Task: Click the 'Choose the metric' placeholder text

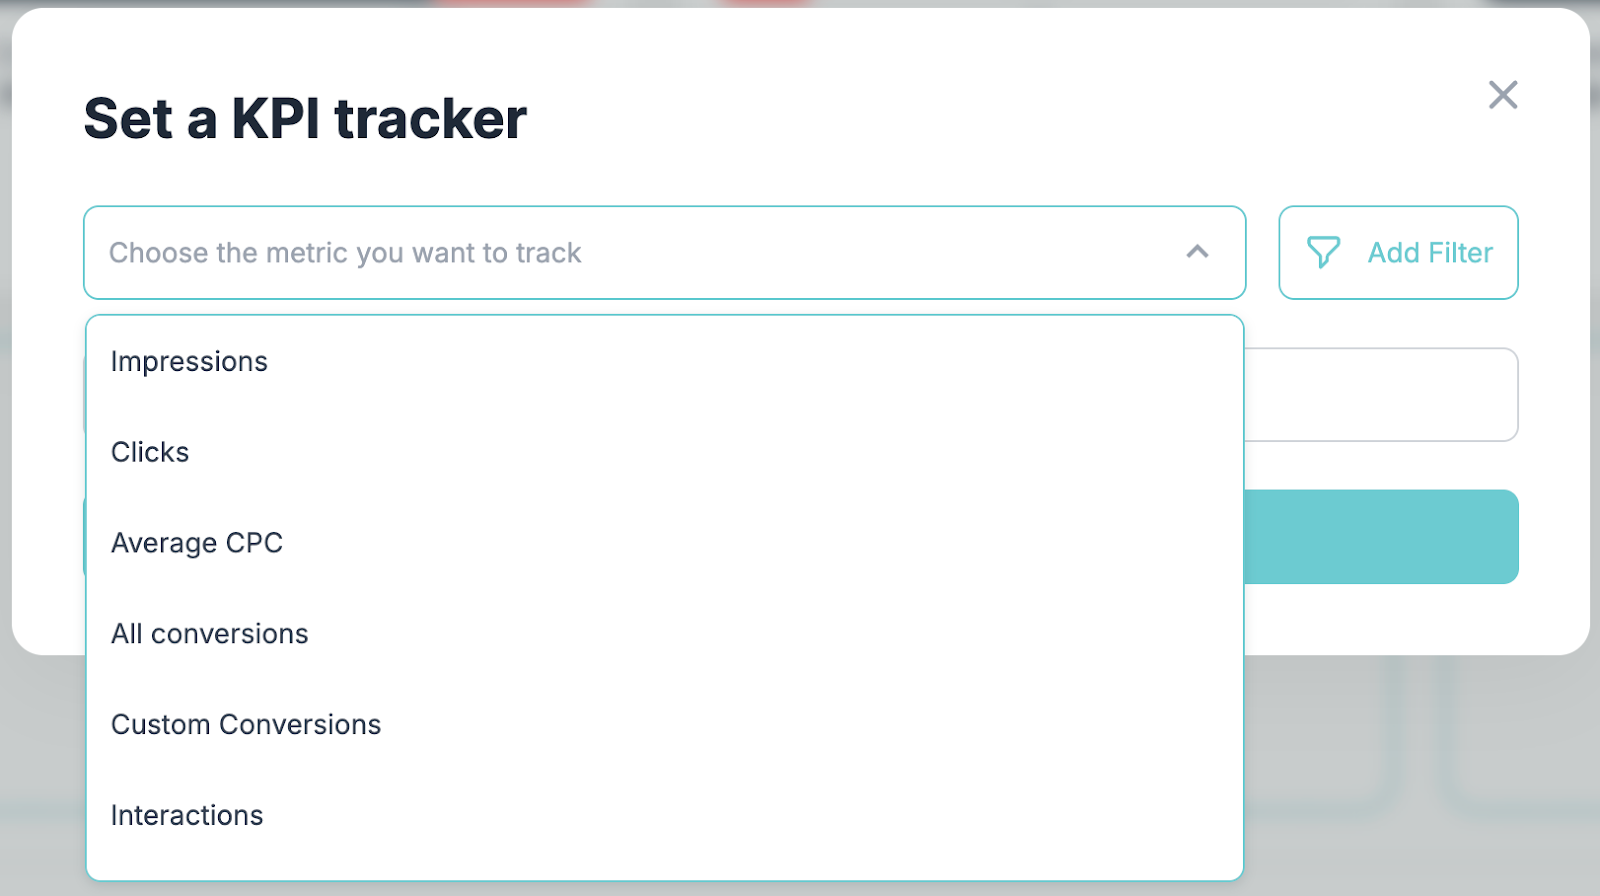Action: coord(345,253)
